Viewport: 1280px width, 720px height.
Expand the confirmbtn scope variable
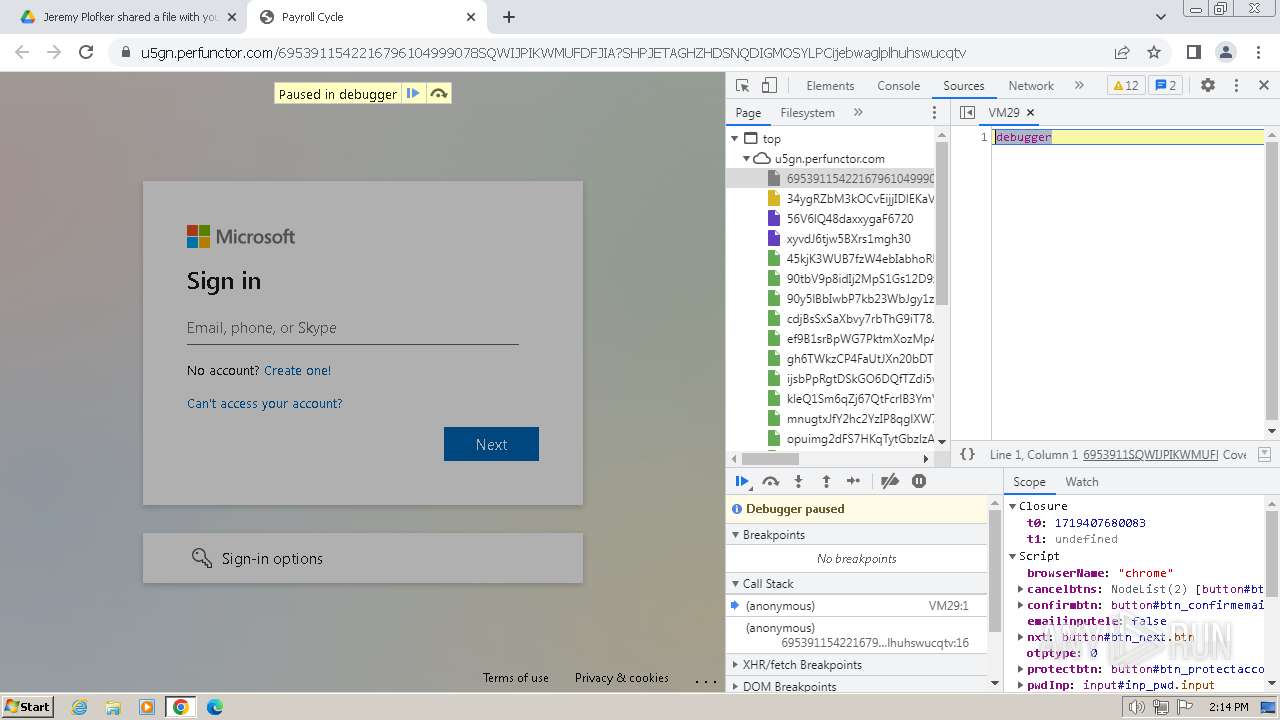(1020, 605)
